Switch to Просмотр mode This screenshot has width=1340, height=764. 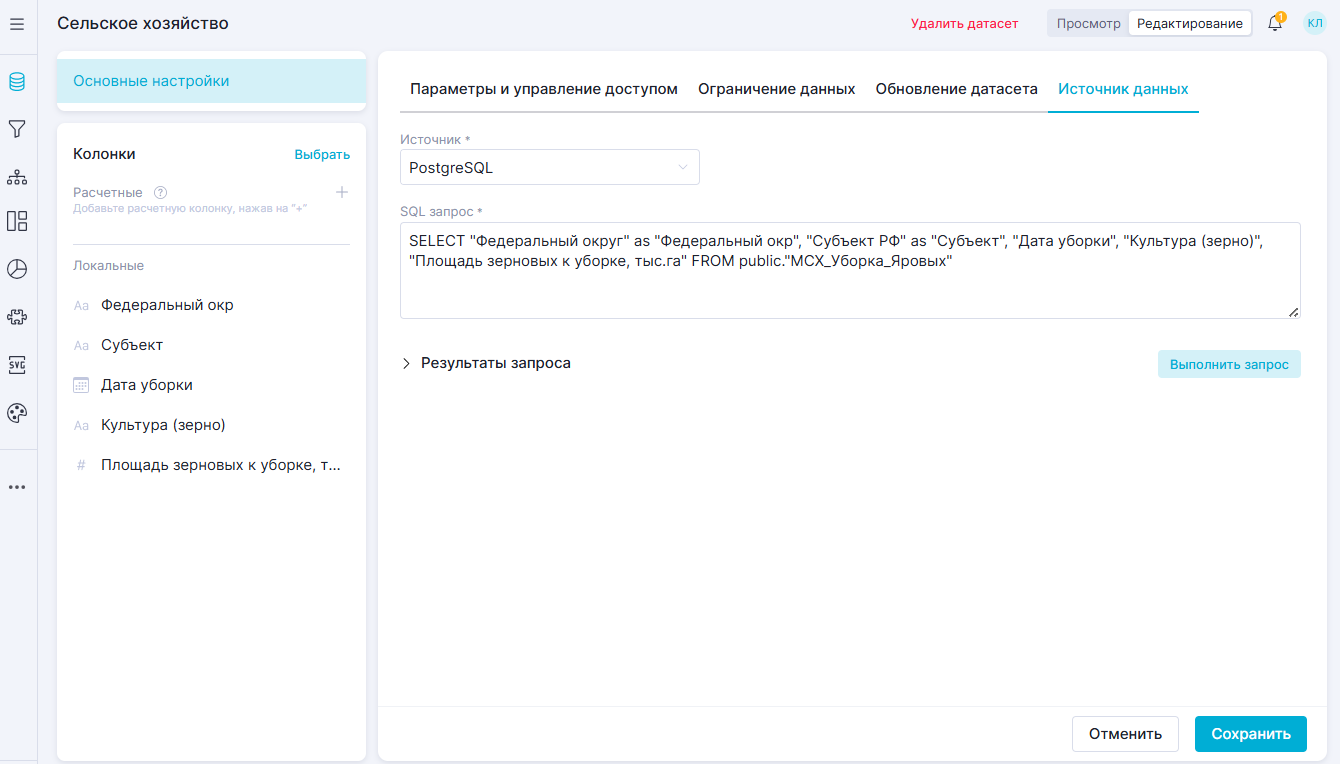[1088, 23]
